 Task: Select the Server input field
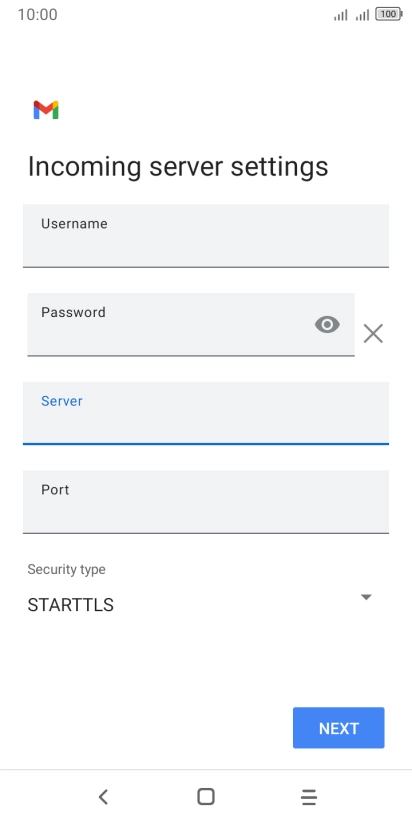(206, 413)
